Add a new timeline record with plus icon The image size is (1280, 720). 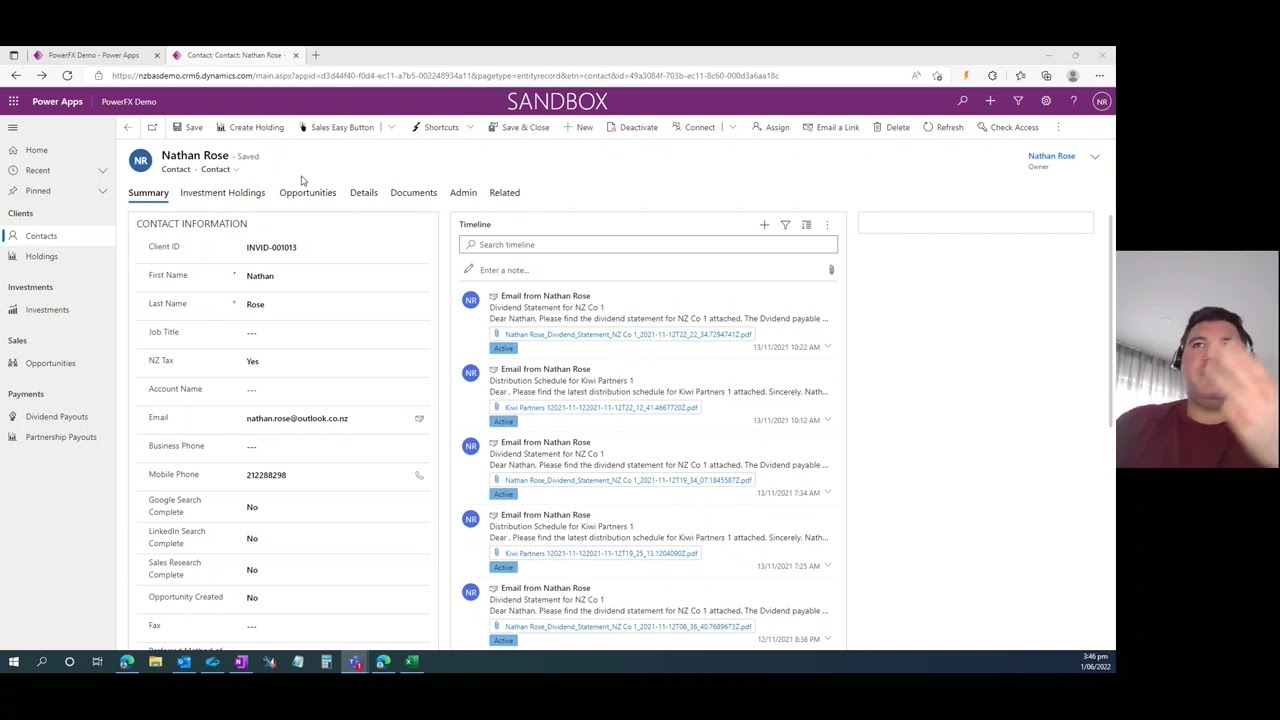pos(764,225)
